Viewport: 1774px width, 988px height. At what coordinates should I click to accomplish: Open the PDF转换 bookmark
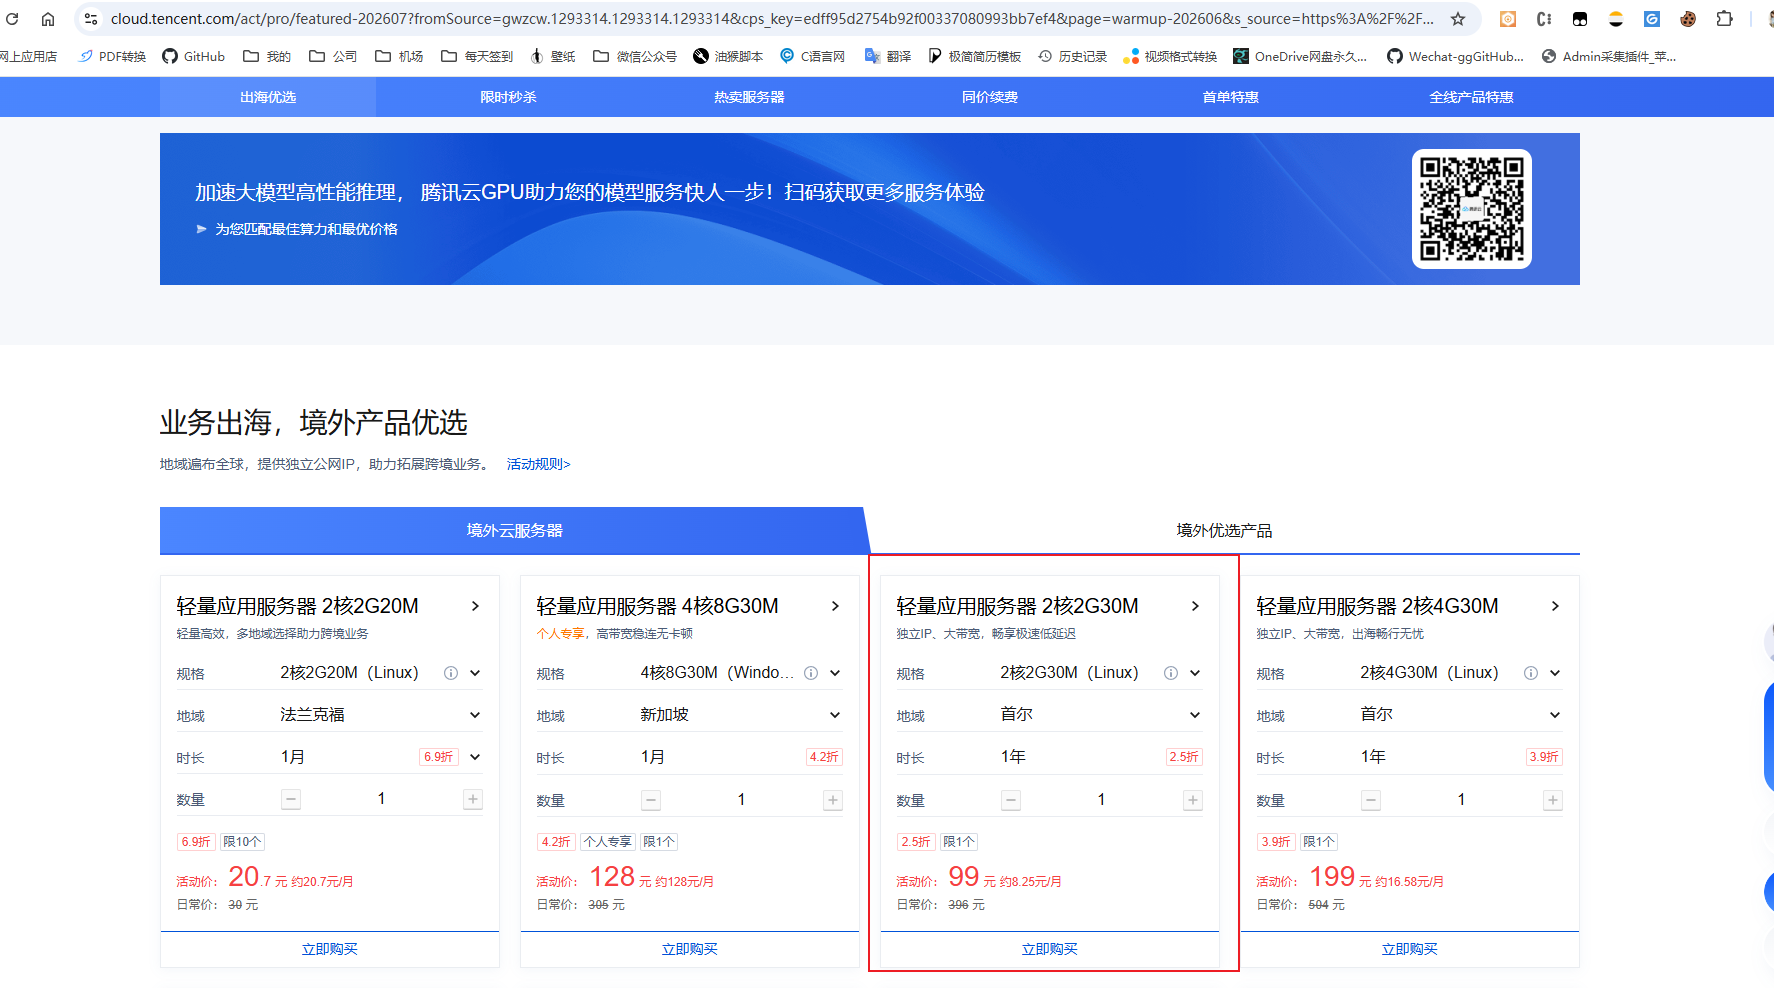112,57
